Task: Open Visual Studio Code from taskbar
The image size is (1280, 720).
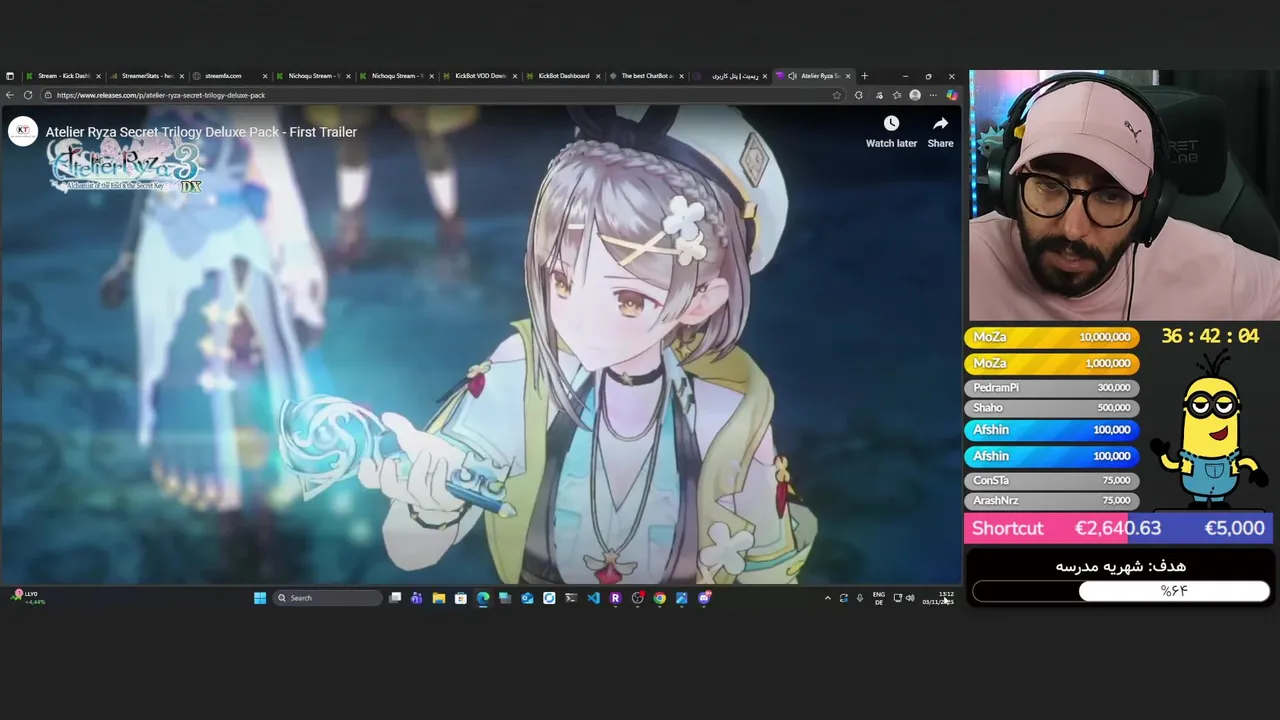Action: click(x=593, y=598)
